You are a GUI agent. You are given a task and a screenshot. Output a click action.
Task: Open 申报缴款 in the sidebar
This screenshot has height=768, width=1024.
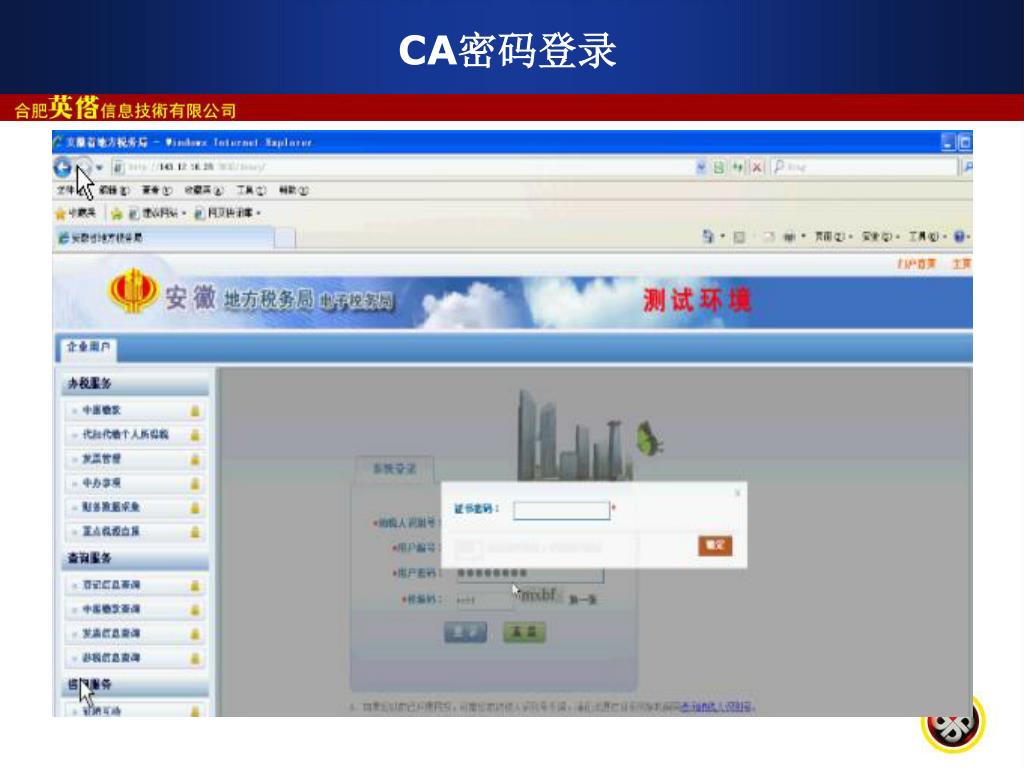(x=101, y=410)
